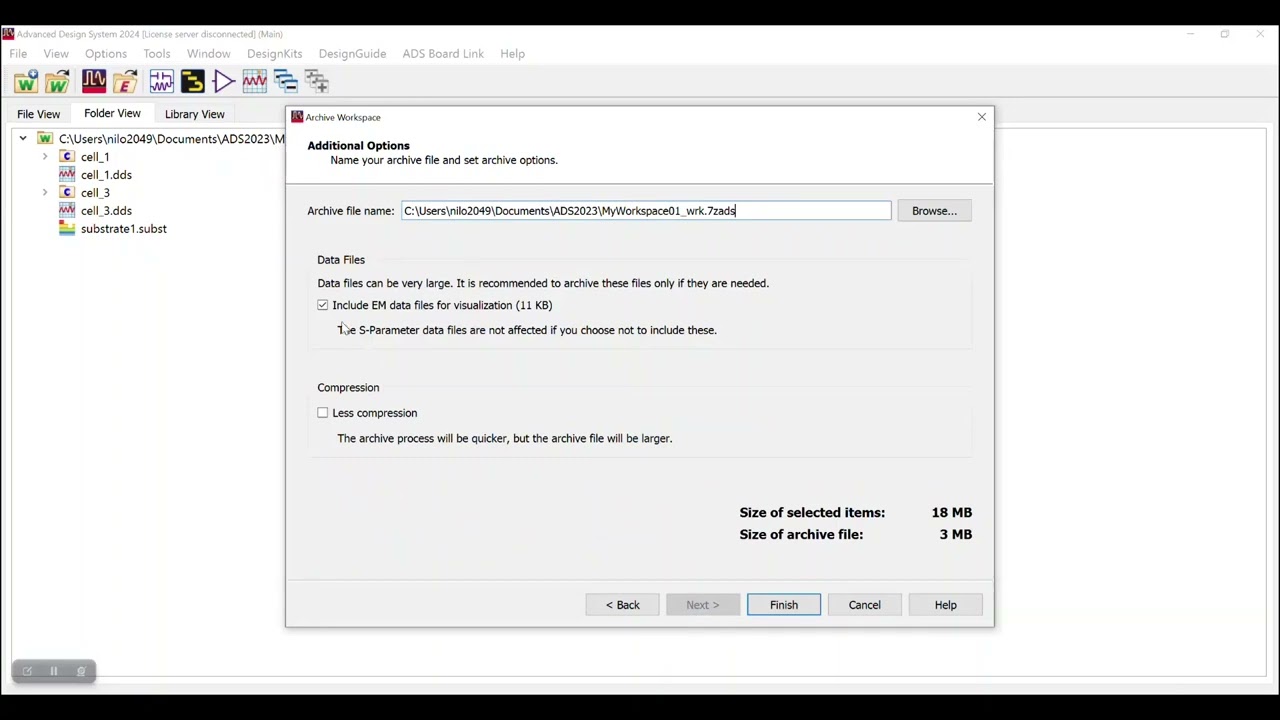1280x720 pixels.
Task: Open the Options menu
Action: (106, 54)
